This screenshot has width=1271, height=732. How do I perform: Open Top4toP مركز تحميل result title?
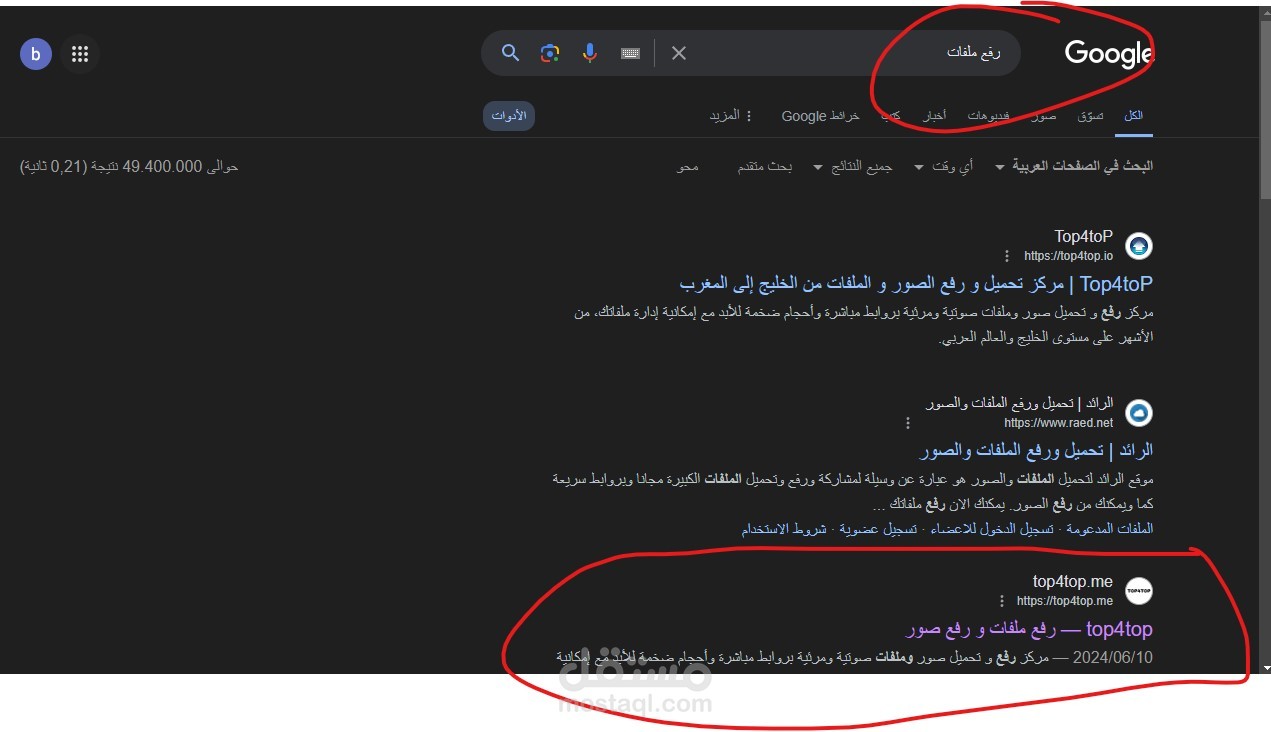point(916,284)
